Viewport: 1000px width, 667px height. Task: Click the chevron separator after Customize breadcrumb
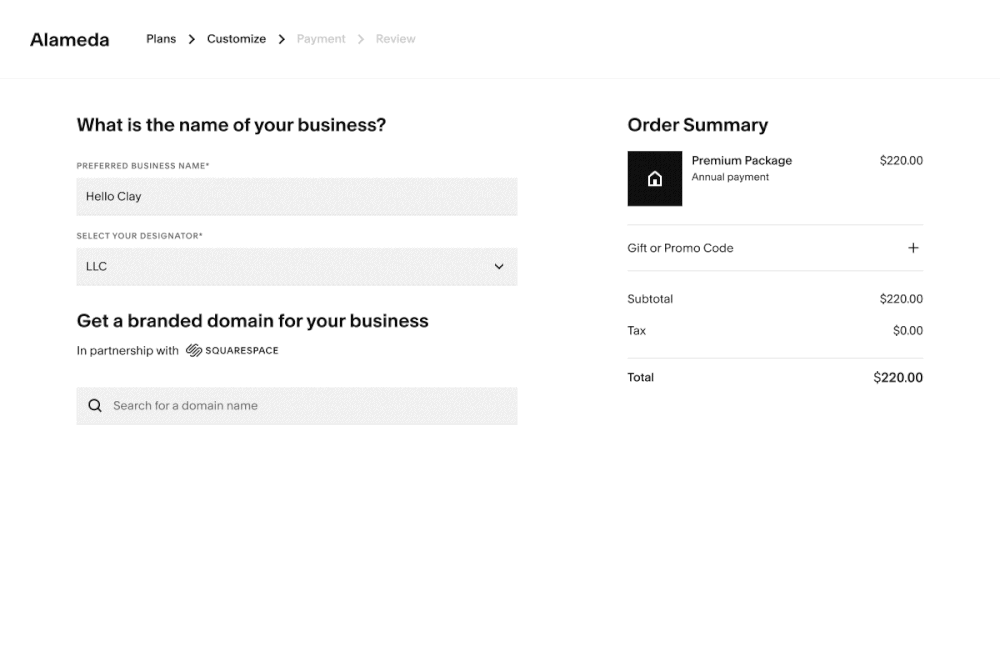(282, 38)
